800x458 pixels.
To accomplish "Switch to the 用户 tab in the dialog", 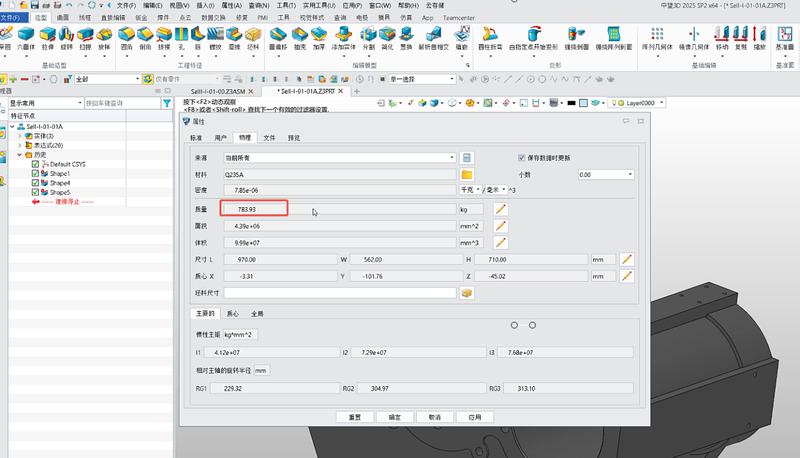I will [221, 137].
